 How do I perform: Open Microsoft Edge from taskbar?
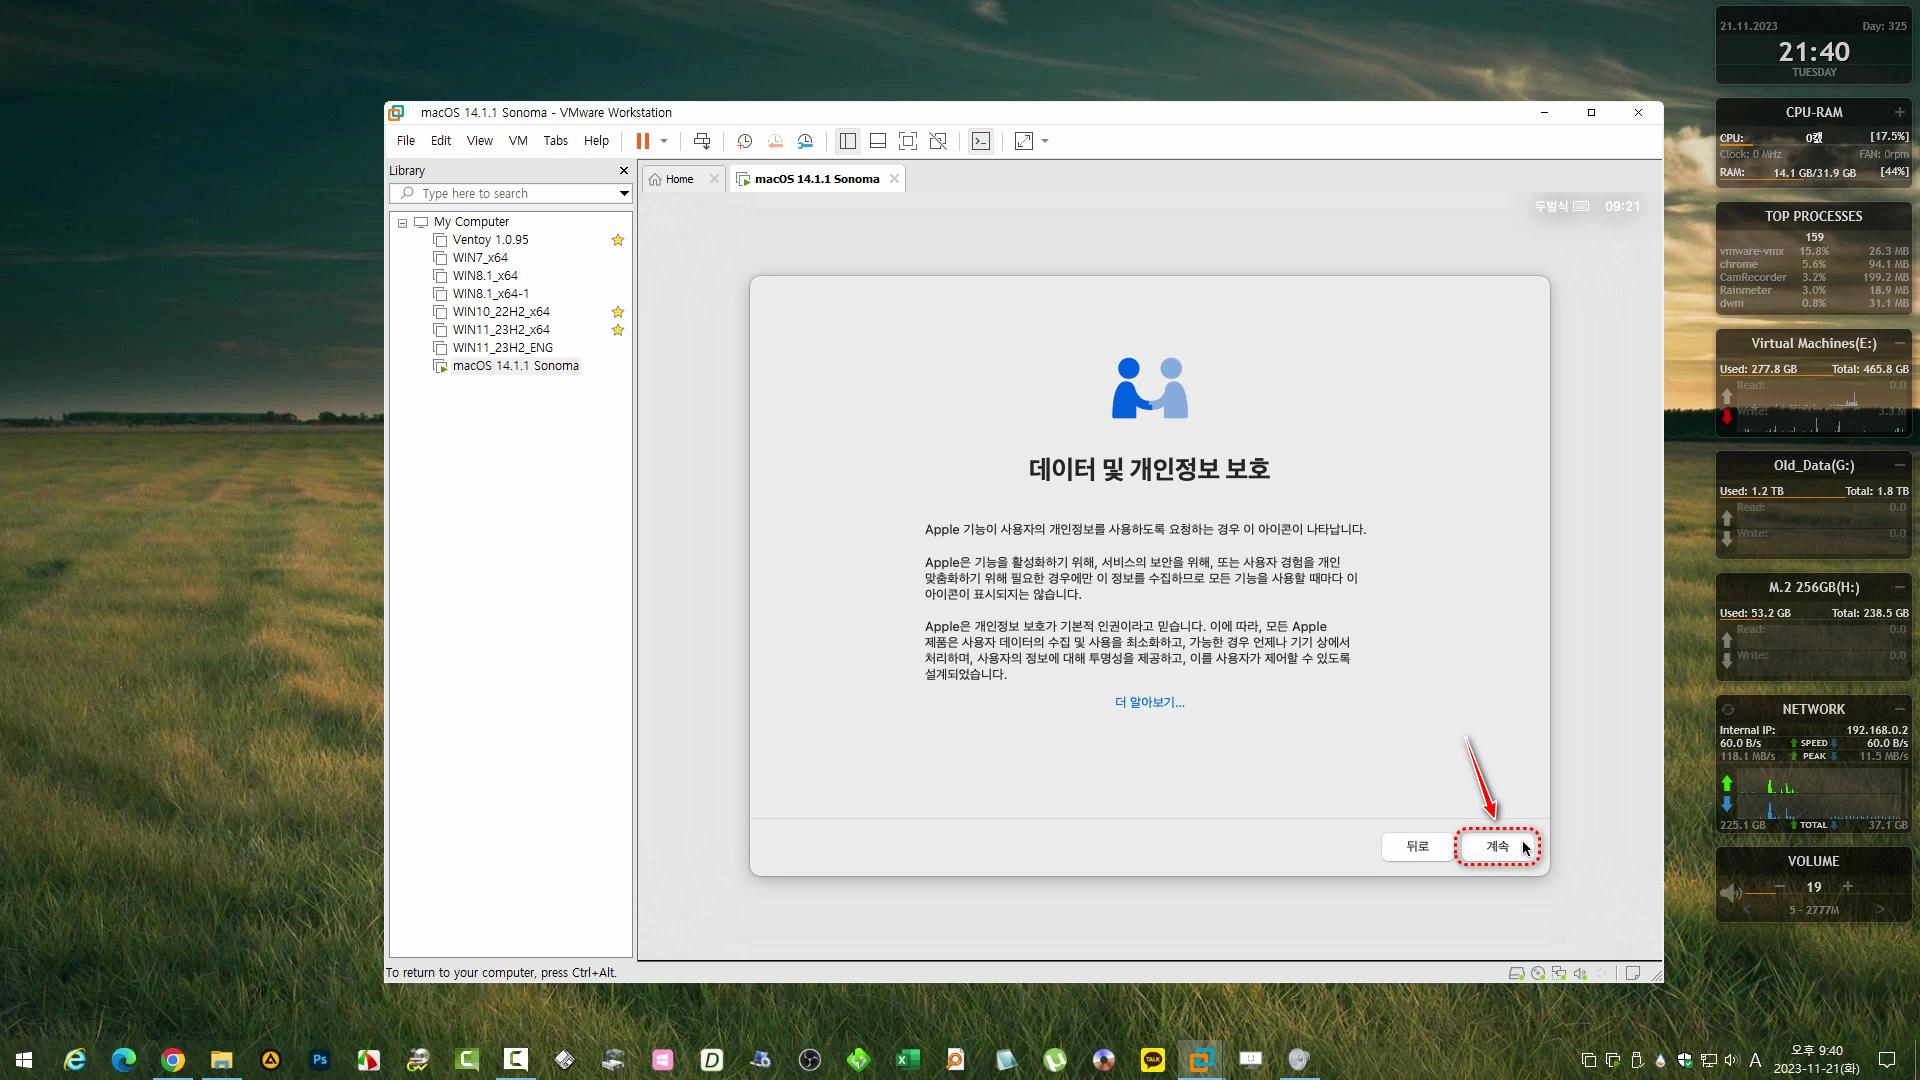(124, 1060)
